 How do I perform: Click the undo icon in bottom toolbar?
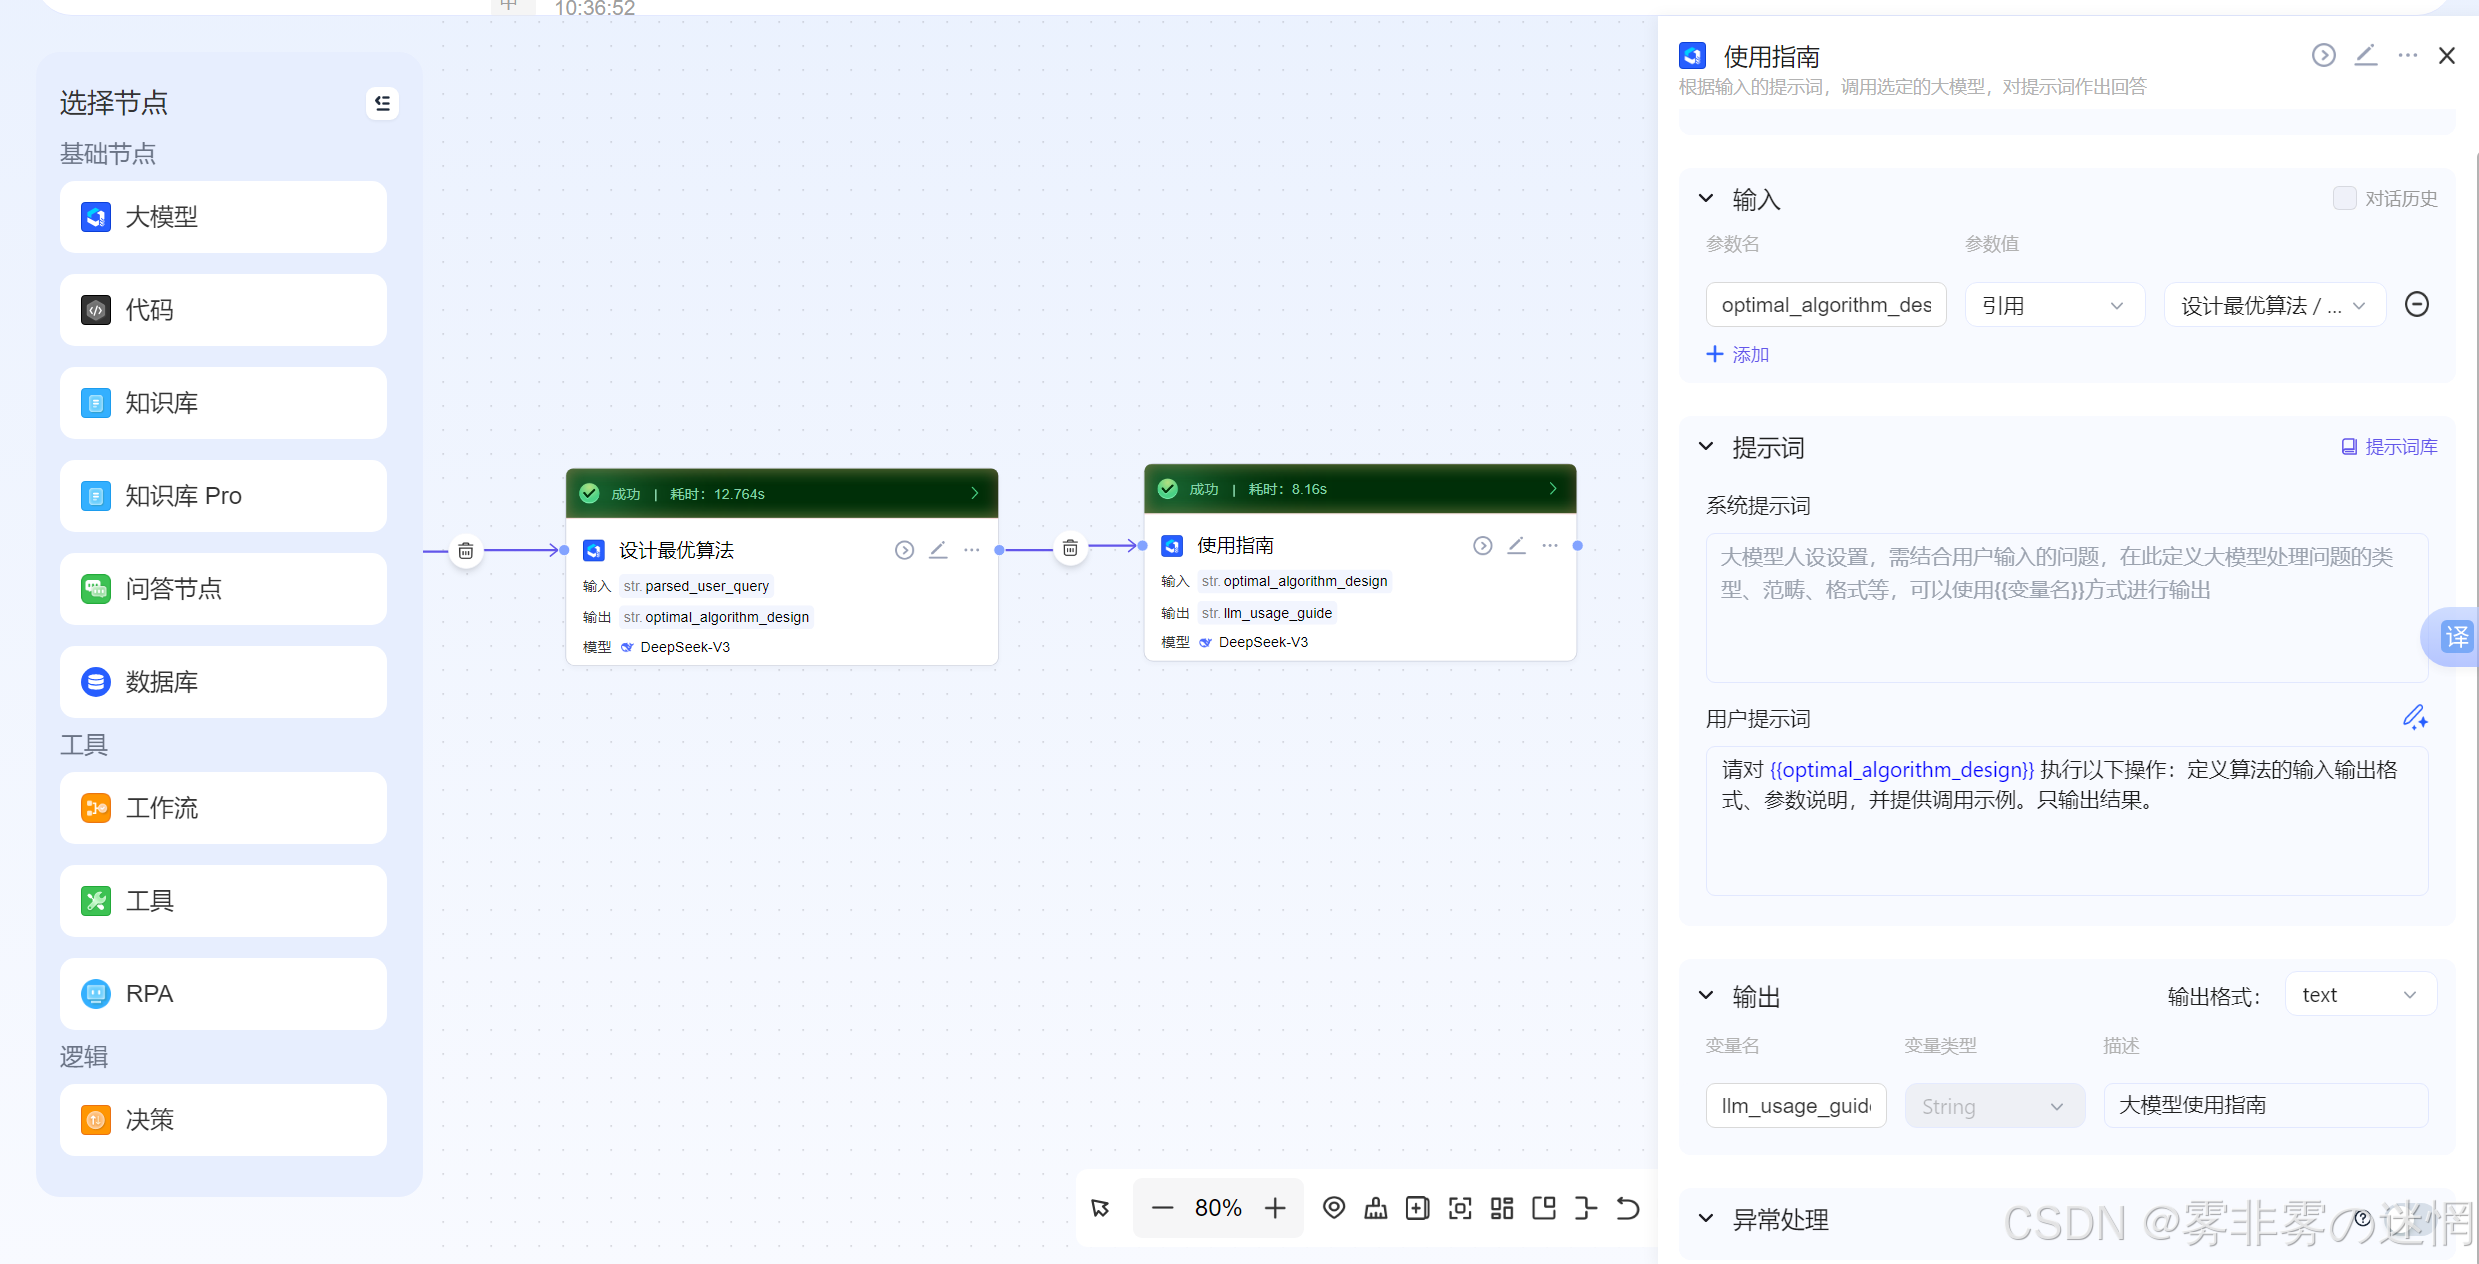[1627, 1208]
